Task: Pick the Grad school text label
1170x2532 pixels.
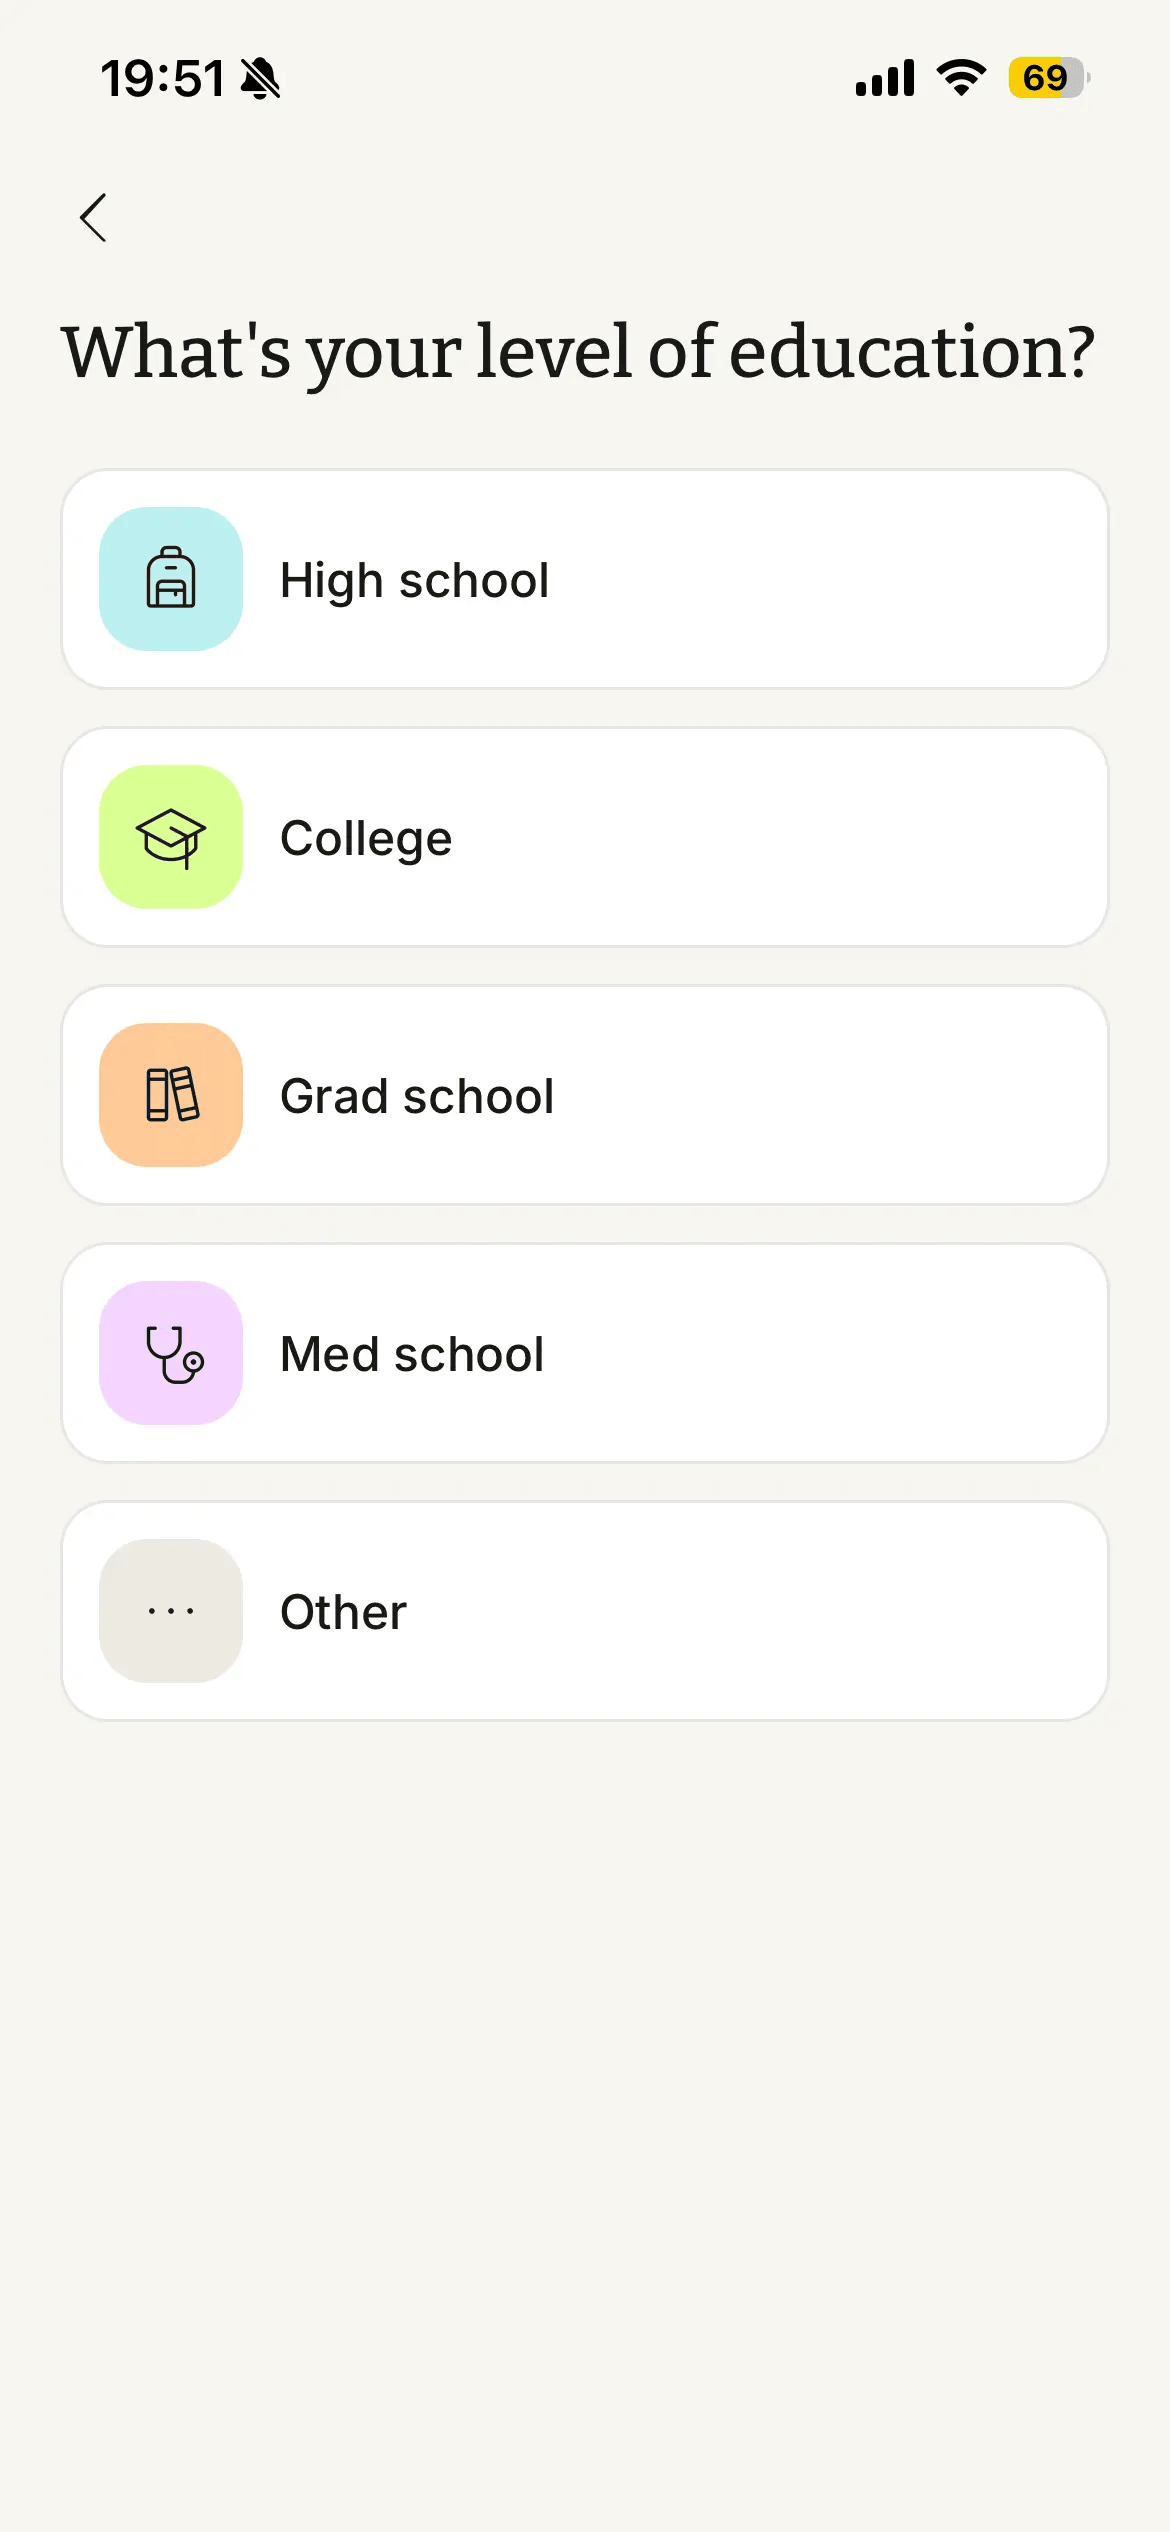Action: coord(417,1096)
